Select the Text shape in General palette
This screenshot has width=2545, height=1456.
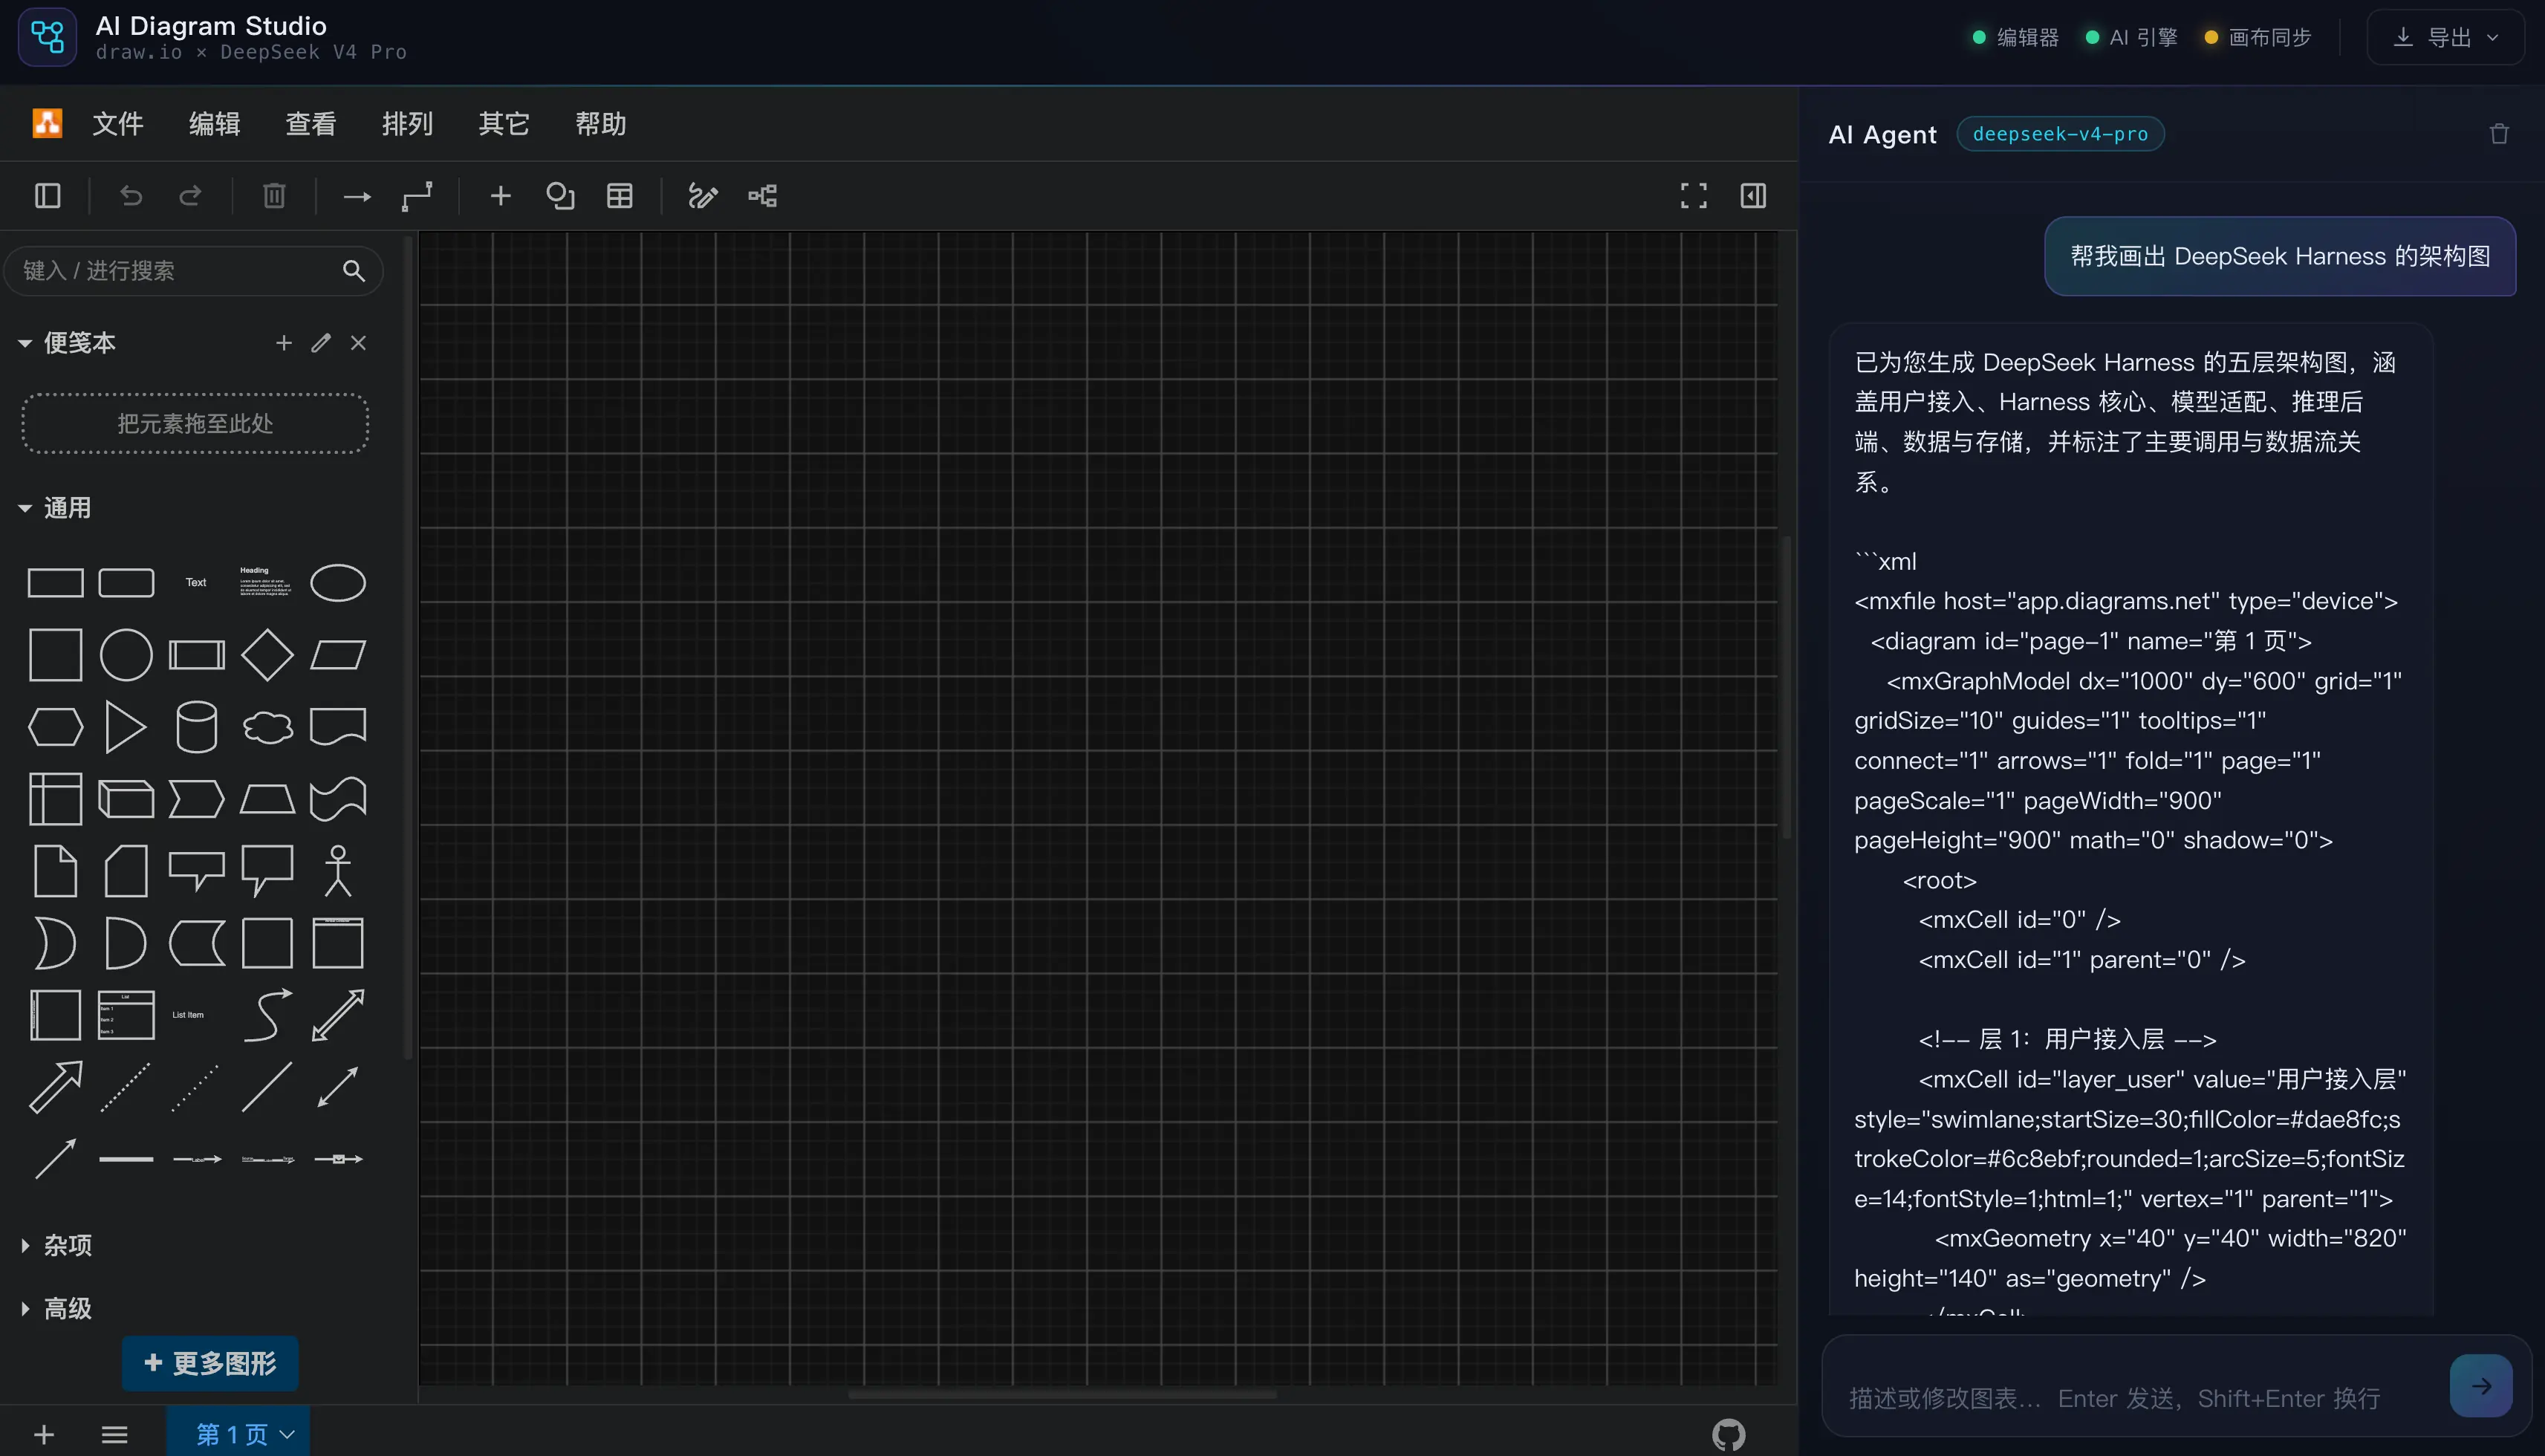(x=196, y=583)
